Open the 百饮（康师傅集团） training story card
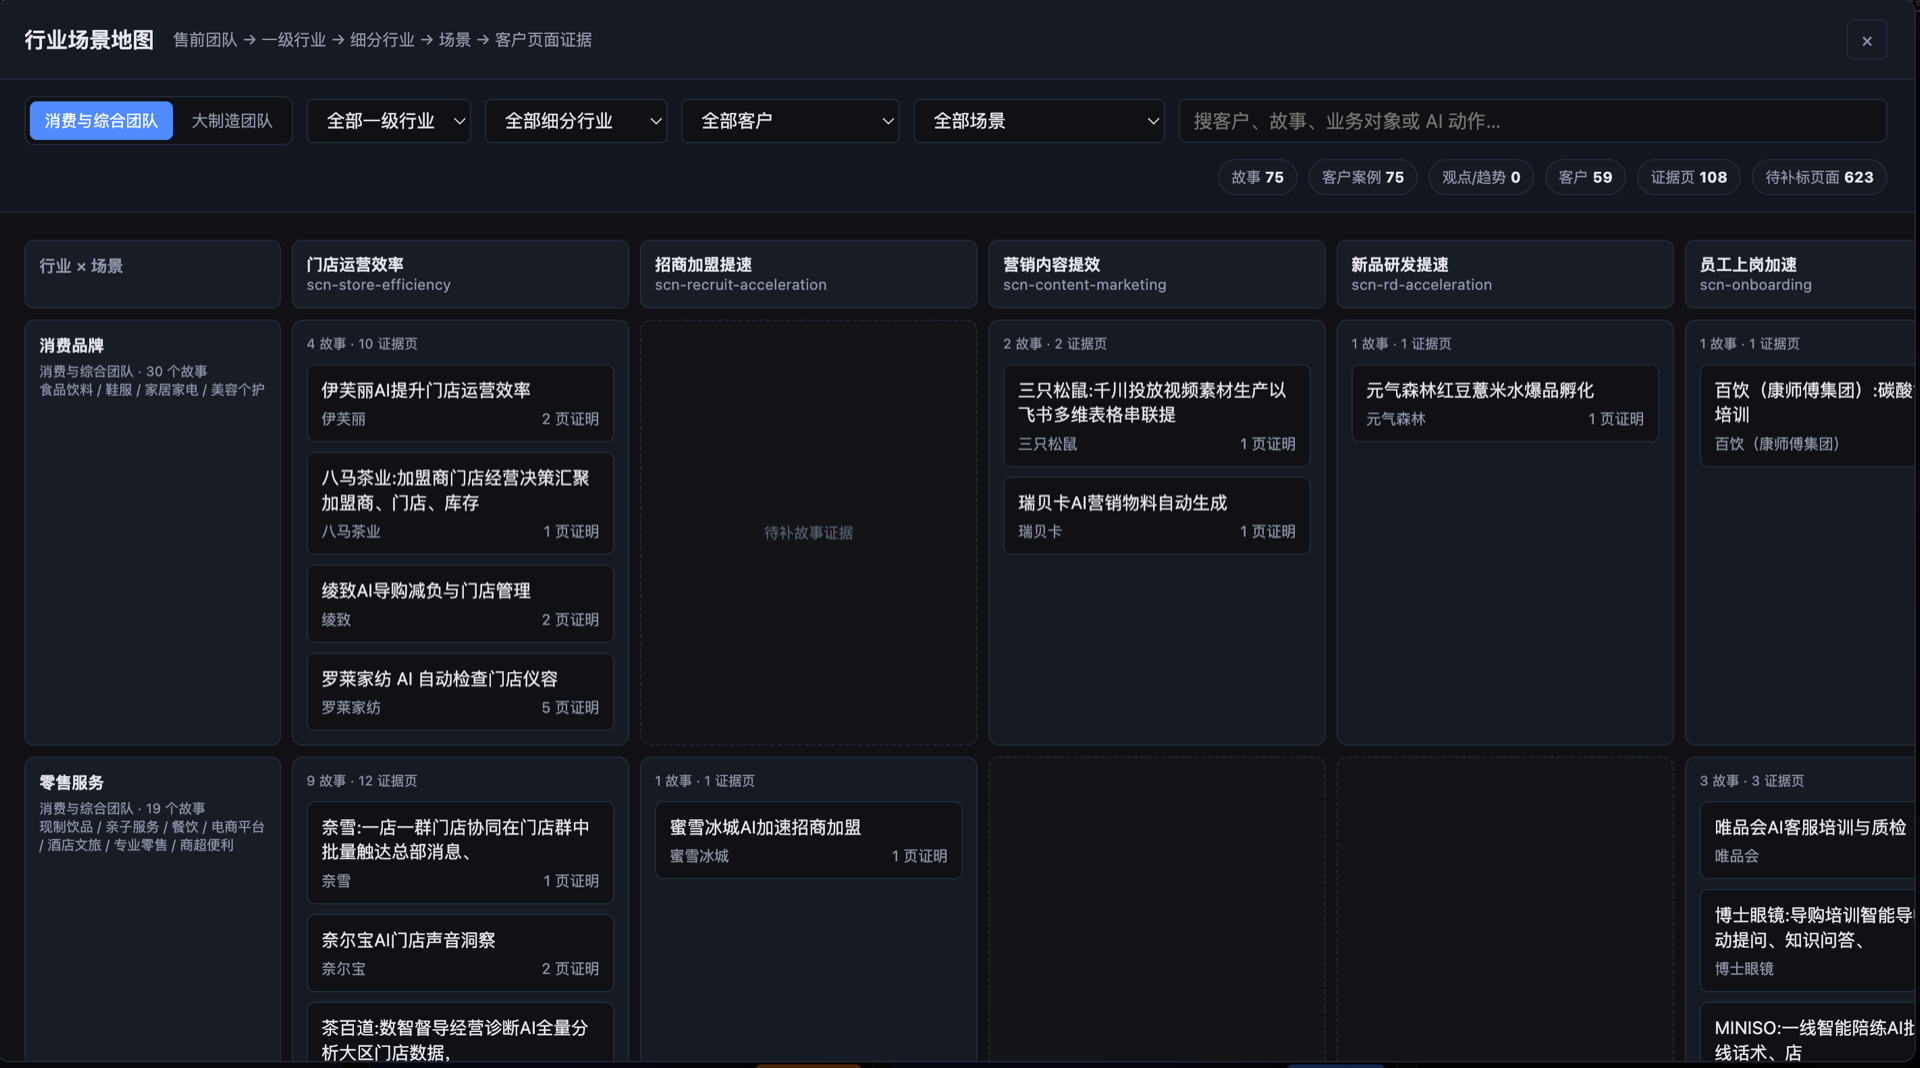This screenshot has width=1920, height=1068. [x=1810, y=415]
